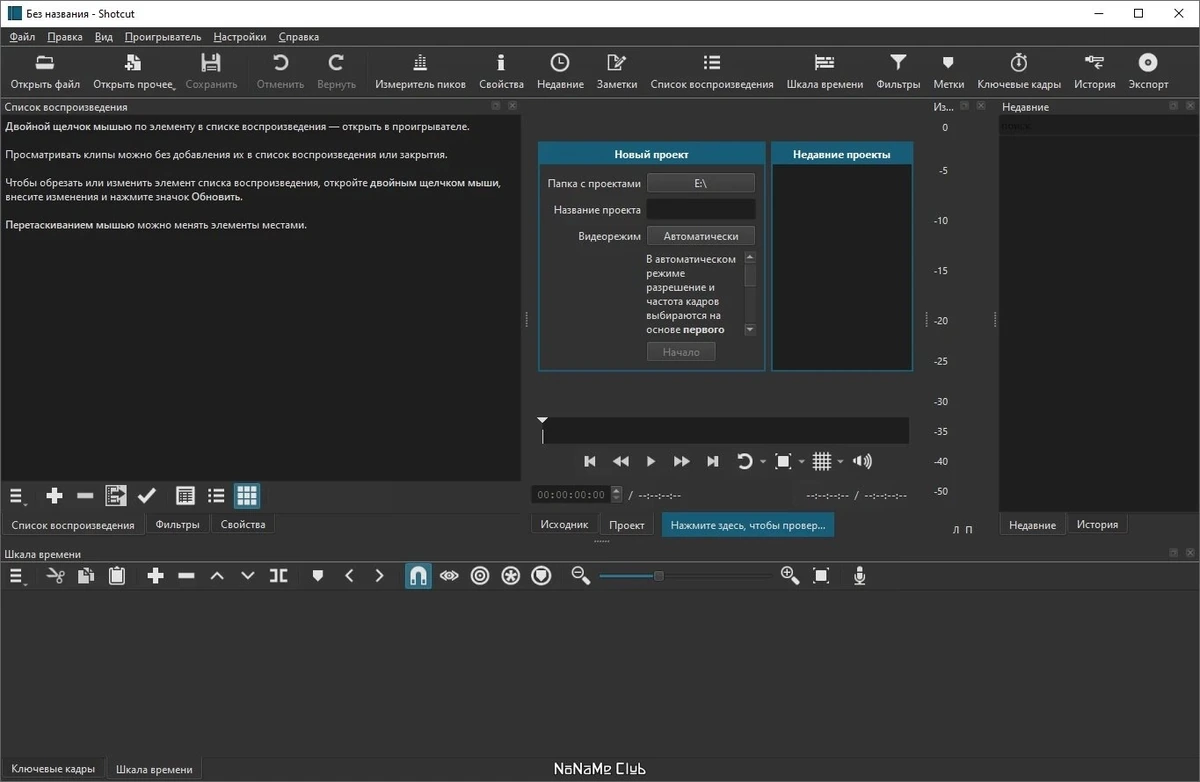Click the player rewind button
The image size is (1200, 782).
point(621,461)
